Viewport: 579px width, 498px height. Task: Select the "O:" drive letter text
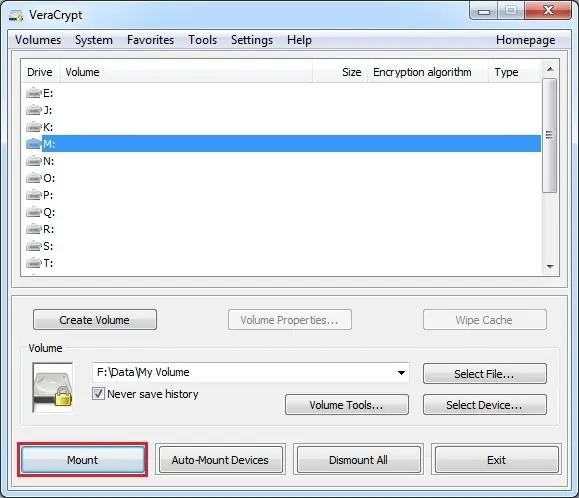tap(49, 178)
